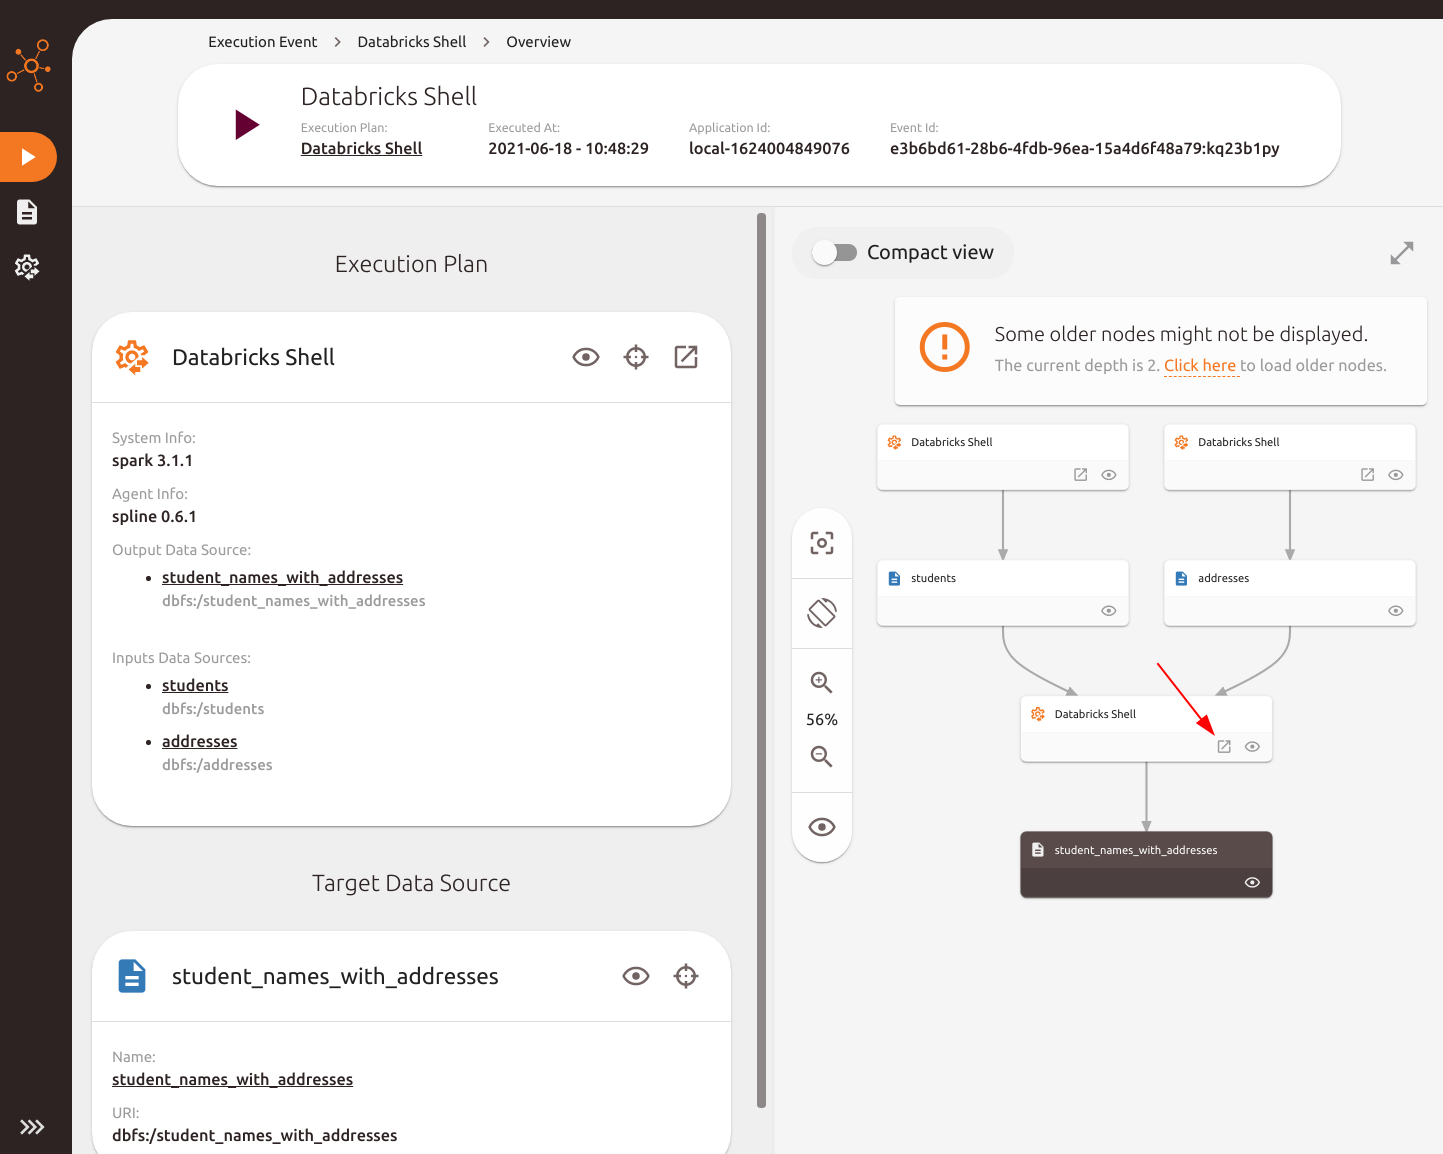
Task: Fit graph to view with focus icon
Action: click(822, 543)
